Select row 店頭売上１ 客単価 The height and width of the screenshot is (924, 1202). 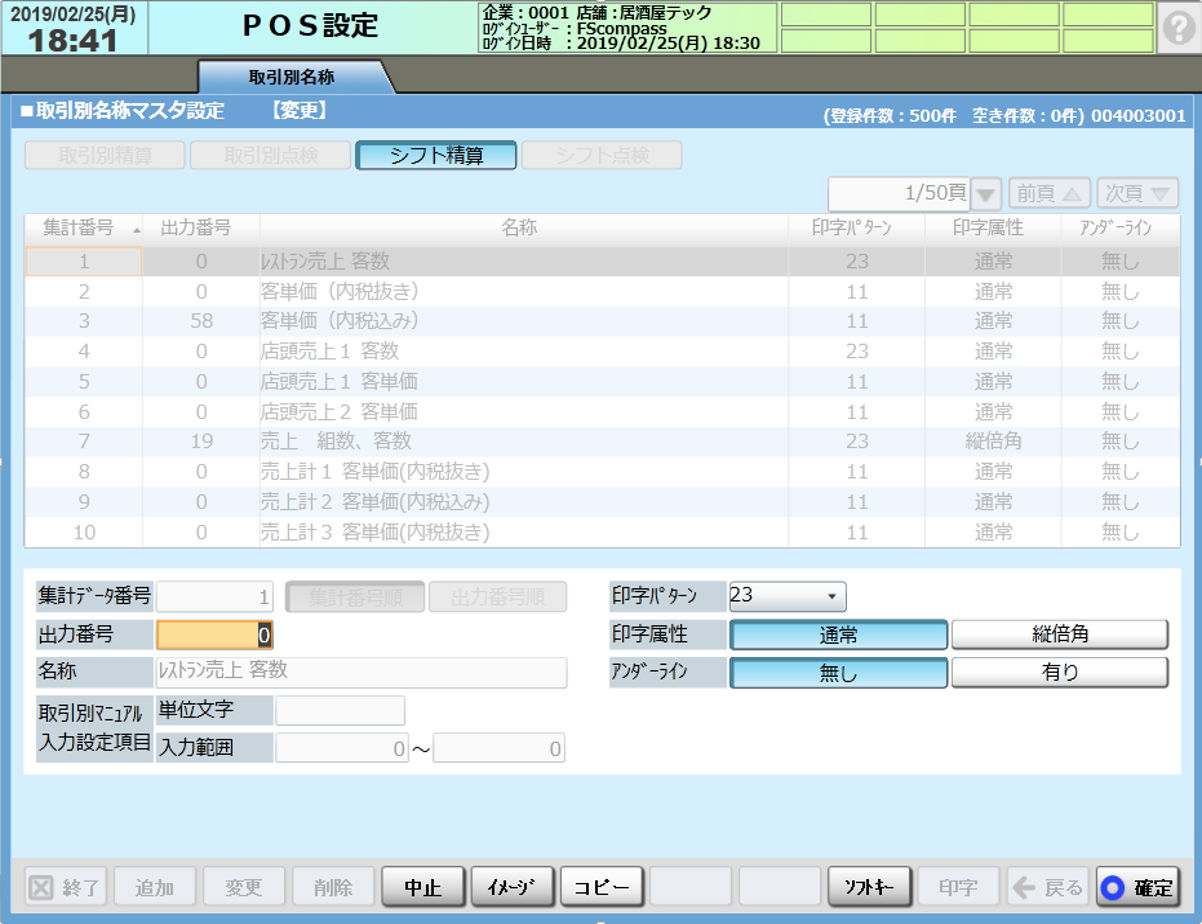pyautogui.click(x=602, y=382)
